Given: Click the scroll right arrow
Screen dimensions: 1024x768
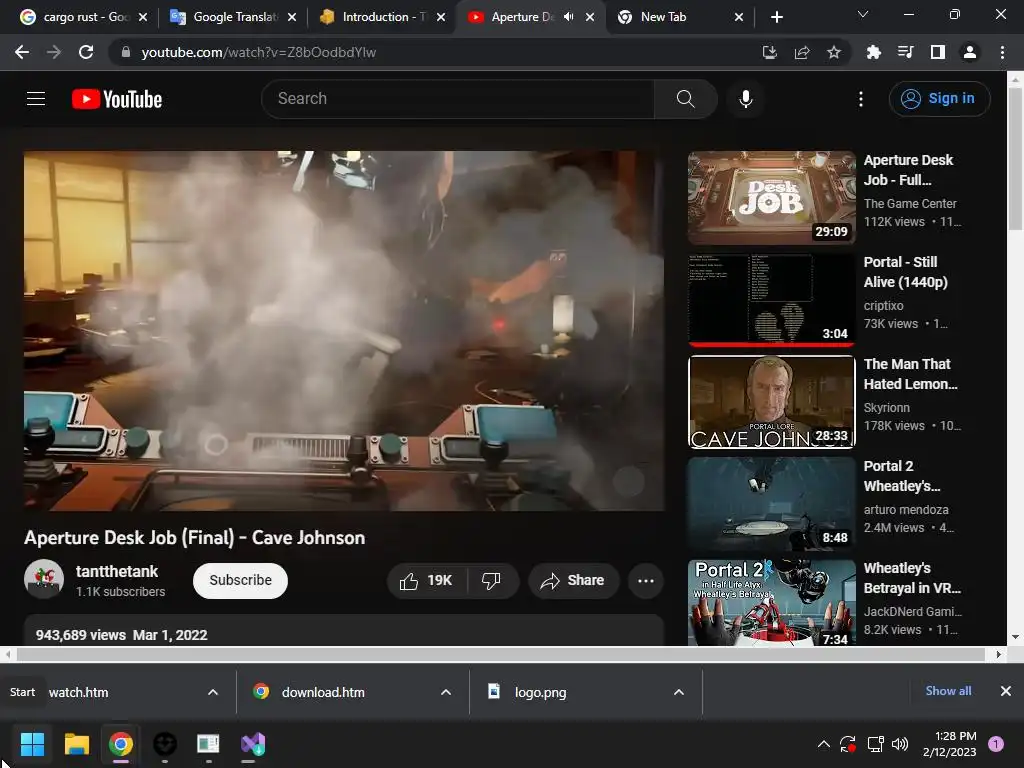Looking at the screenshot, I should (999, 654).
